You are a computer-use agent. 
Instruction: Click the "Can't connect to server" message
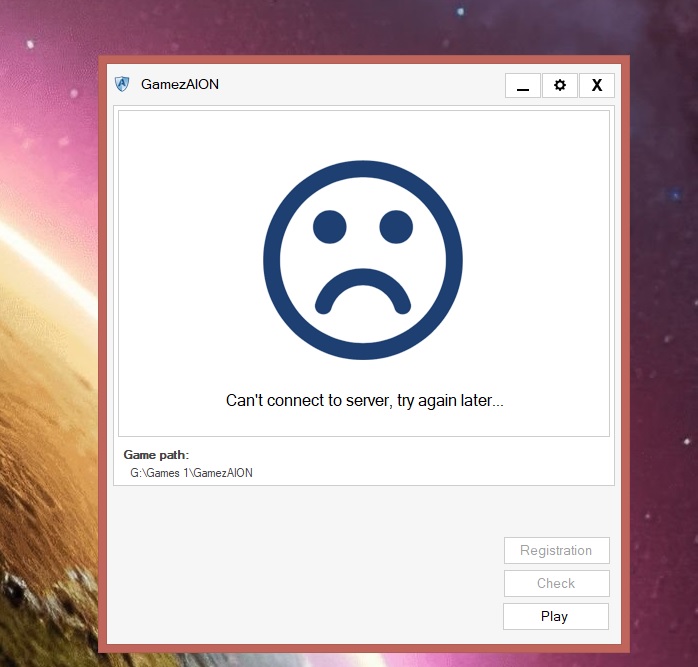(365, 400)
